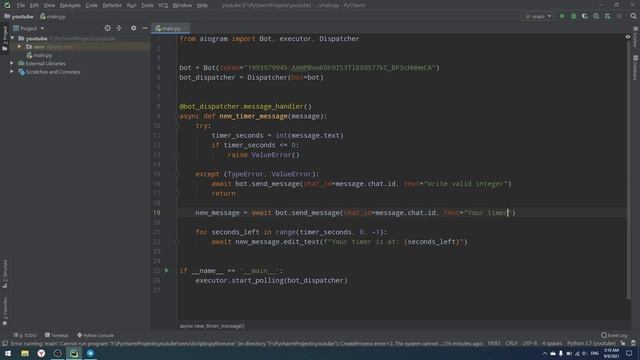Open the Run menu

point(131,5)
